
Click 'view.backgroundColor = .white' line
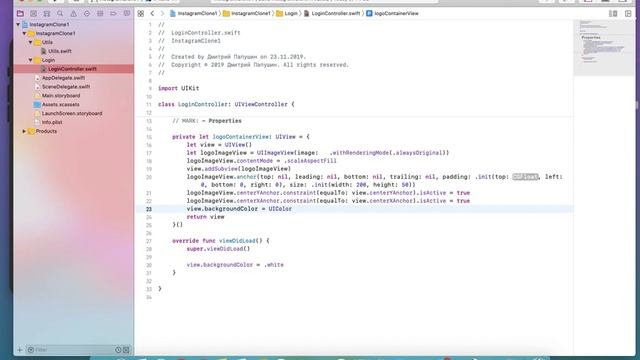point(235,265)
